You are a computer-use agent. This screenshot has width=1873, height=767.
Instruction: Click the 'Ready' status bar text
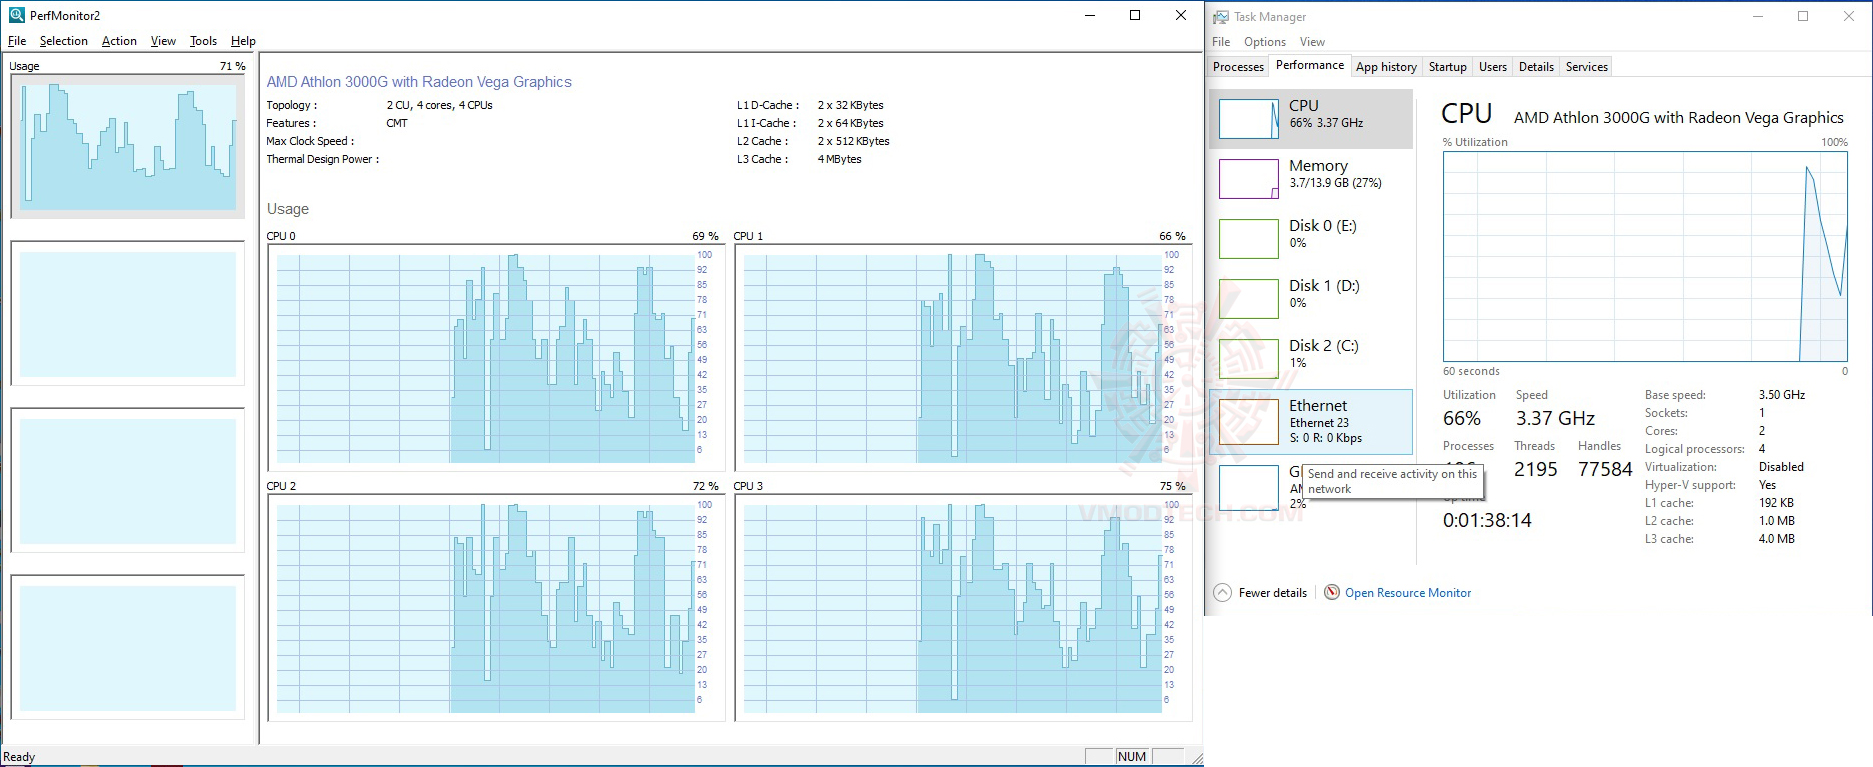click(19, 757)
